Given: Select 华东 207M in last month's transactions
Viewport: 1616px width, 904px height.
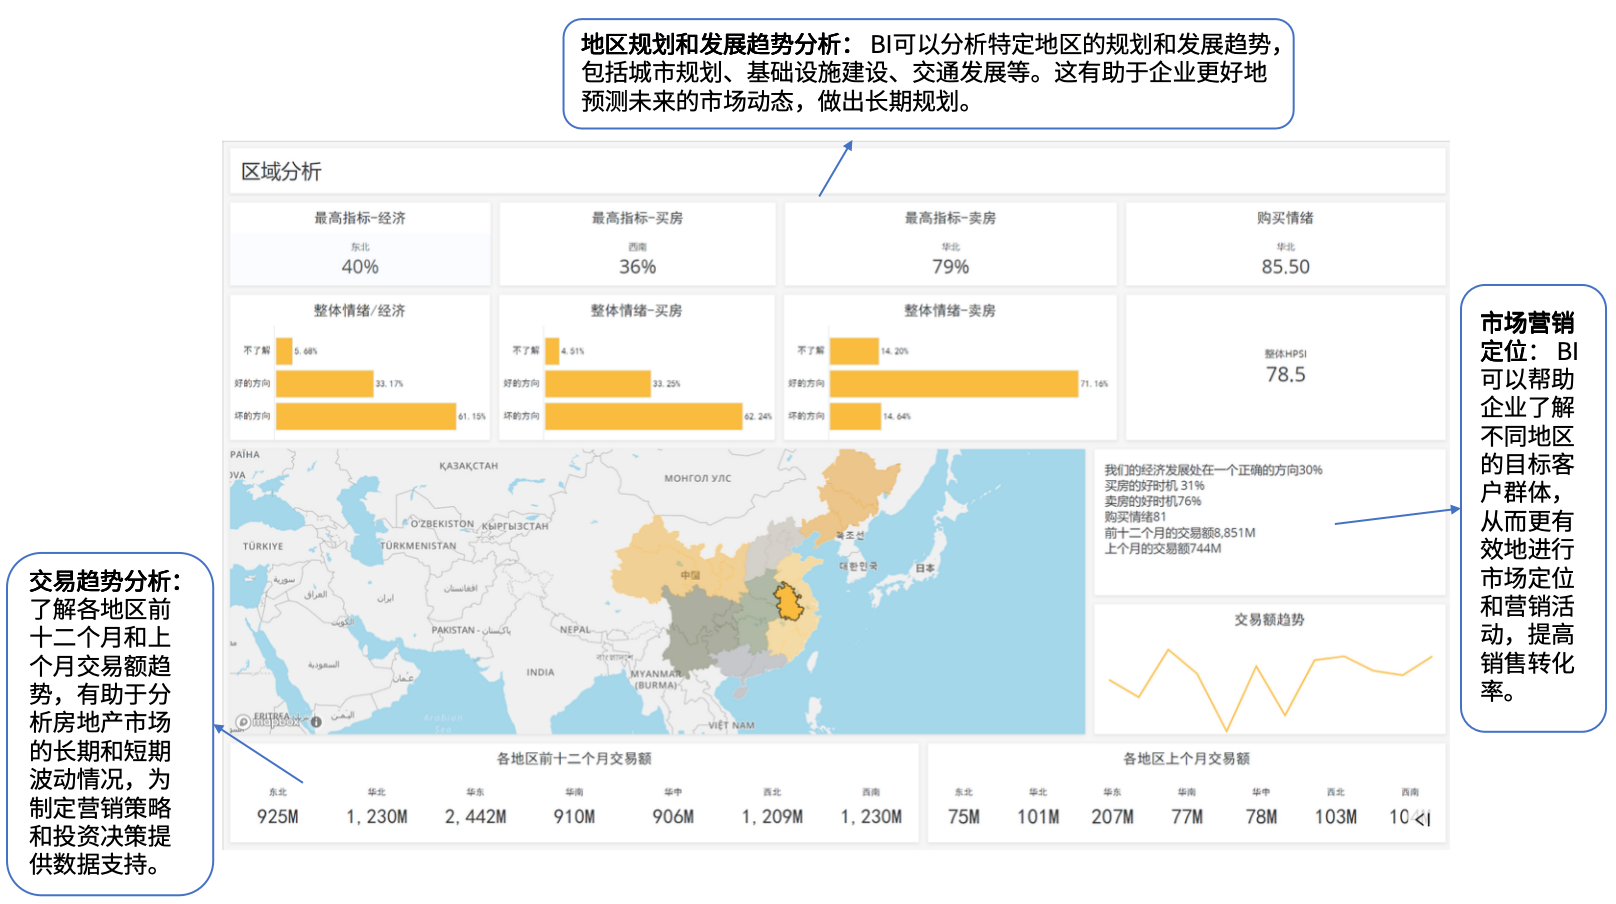Looking at the screenshot, I should coord(1112,816).
